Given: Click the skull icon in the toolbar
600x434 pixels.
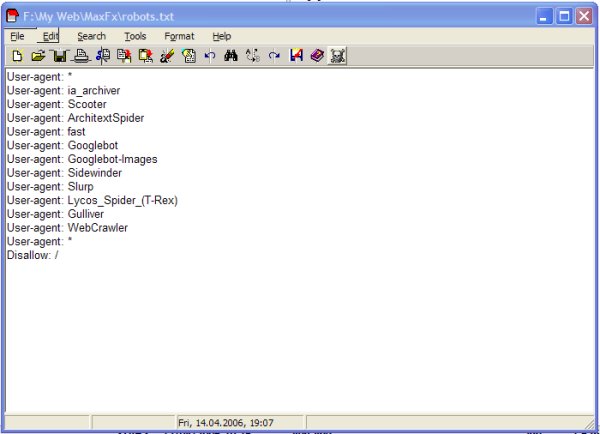Looking at the screenshot, I should (338, 57).
